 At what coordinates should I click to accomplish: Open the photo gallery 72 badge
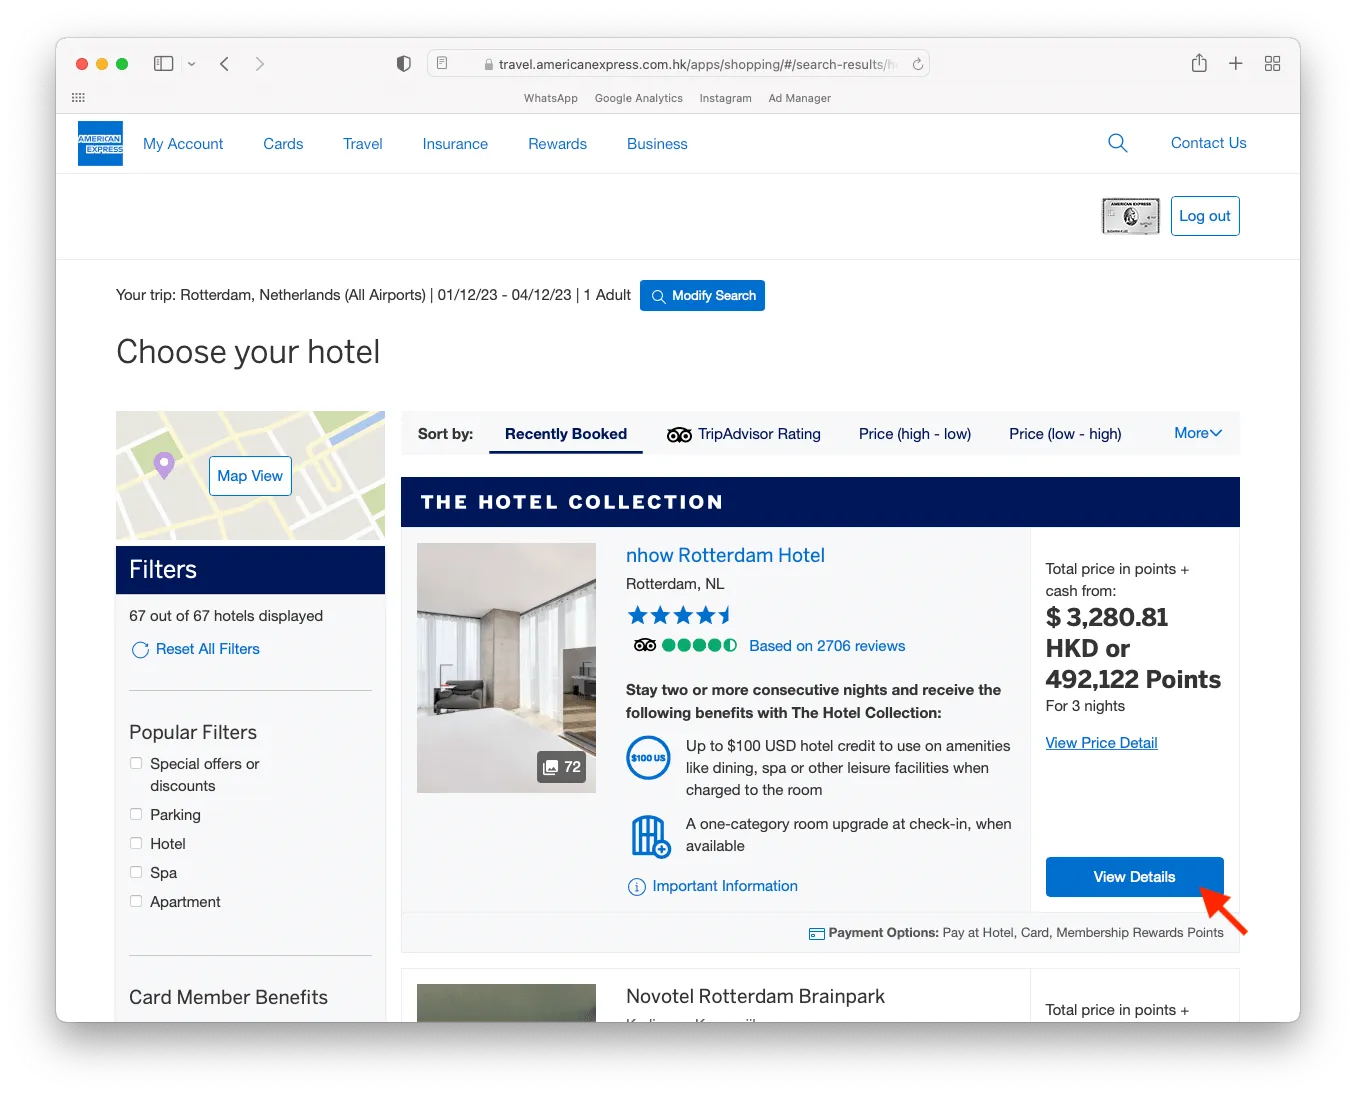561,767
